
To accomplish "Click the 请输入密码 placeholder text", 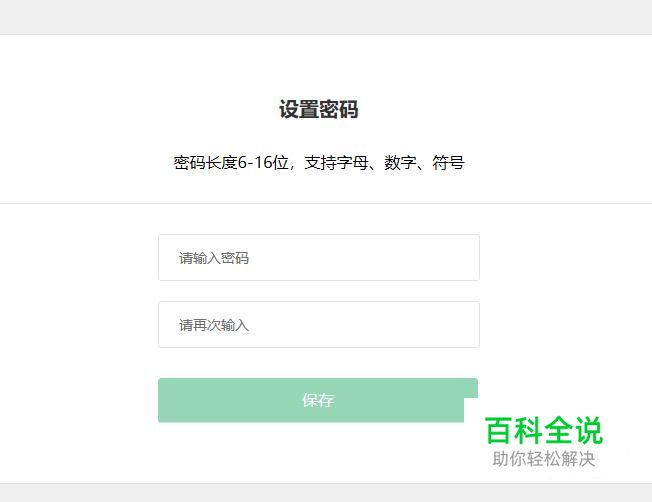I will [214, 258].
